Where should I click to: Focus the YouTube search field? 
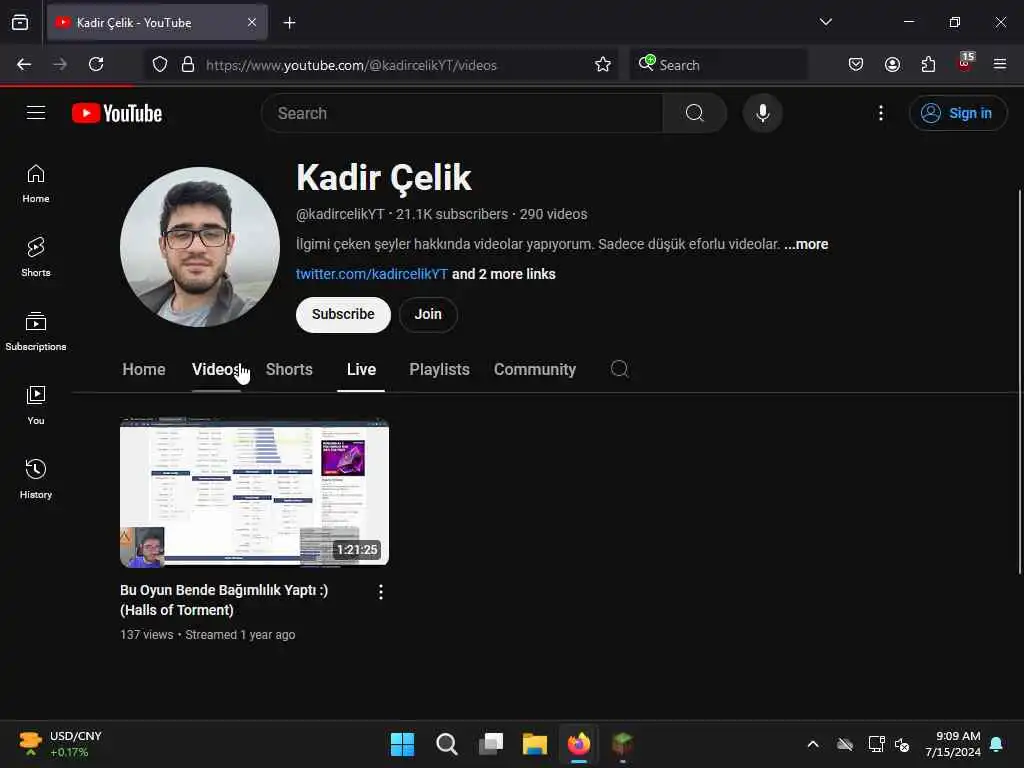pyautogui.click(x=464, y=113)
